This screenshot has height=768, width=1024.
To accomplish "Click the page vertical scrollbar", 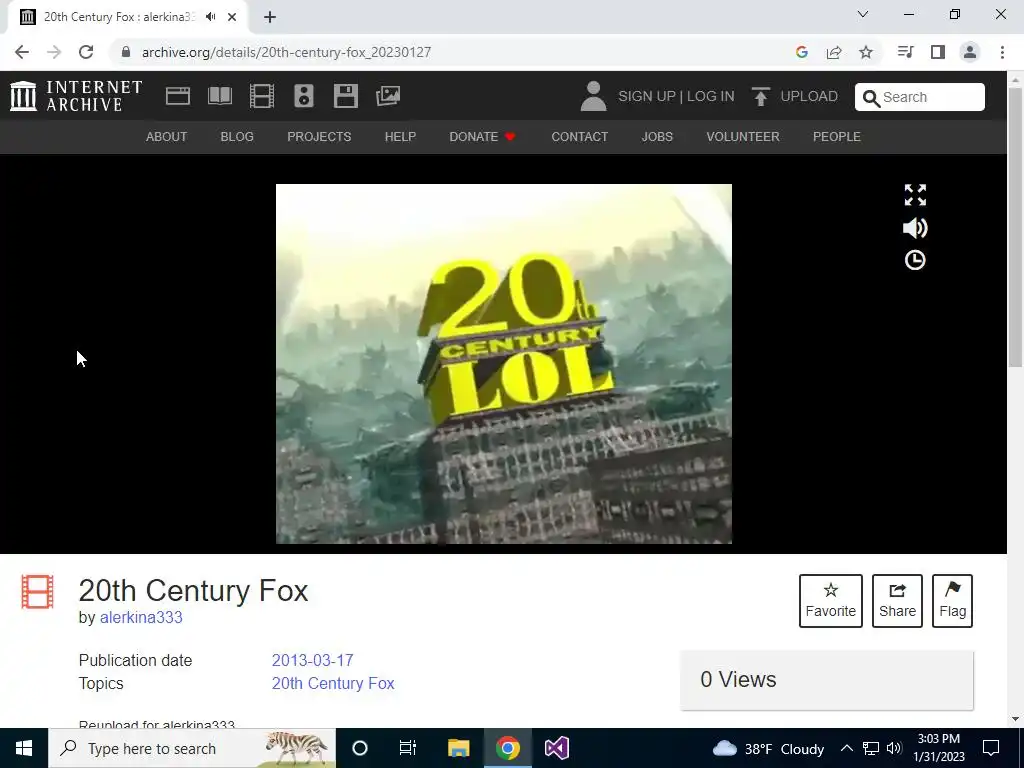I will coord(1016,227).
